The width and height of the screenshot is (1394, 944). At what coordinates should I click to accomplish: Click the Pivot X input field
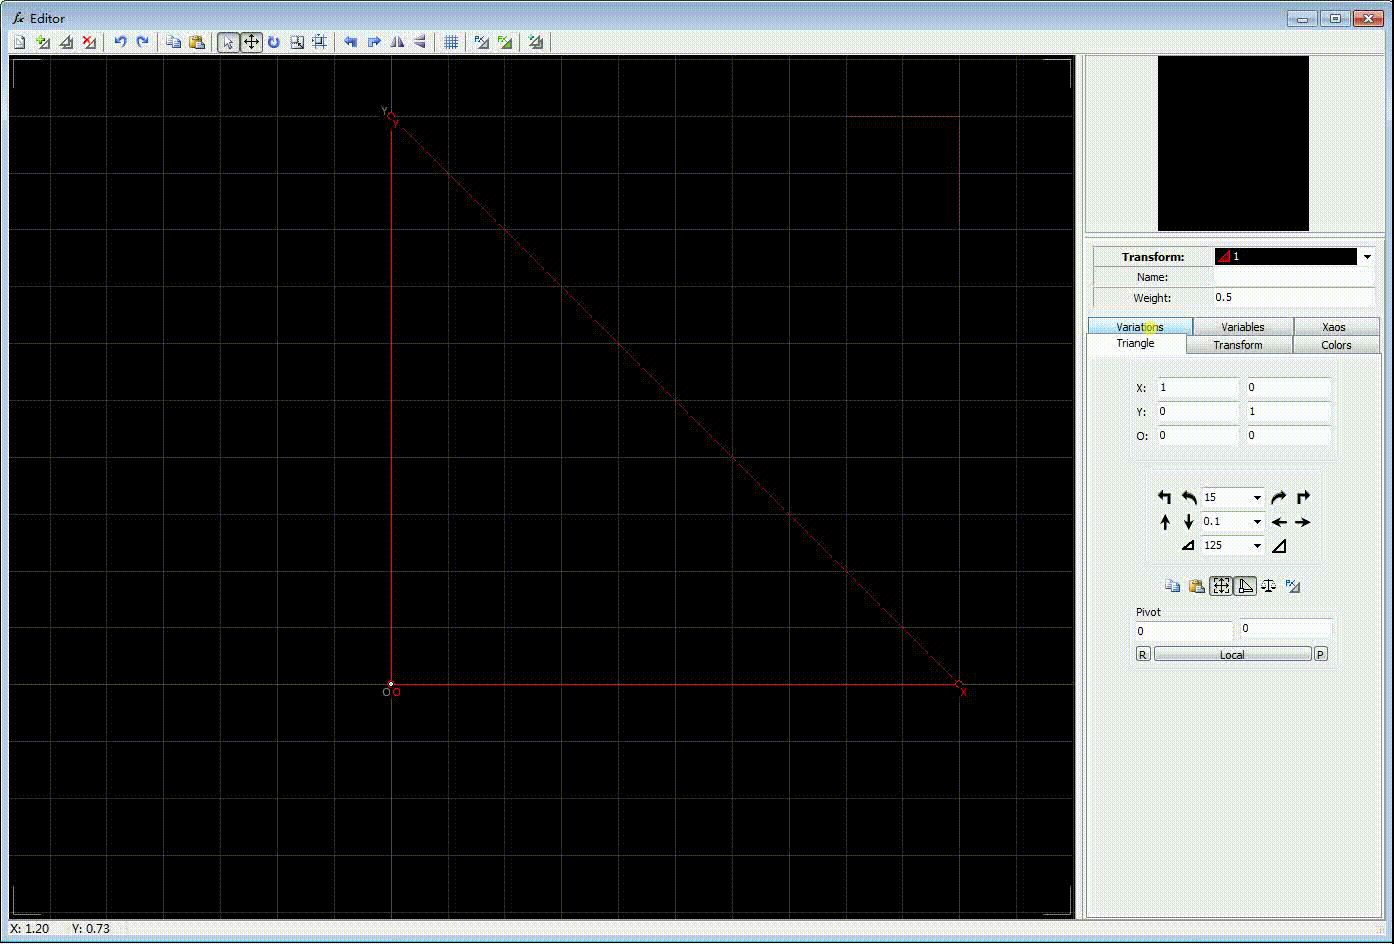pos(1184,631)
